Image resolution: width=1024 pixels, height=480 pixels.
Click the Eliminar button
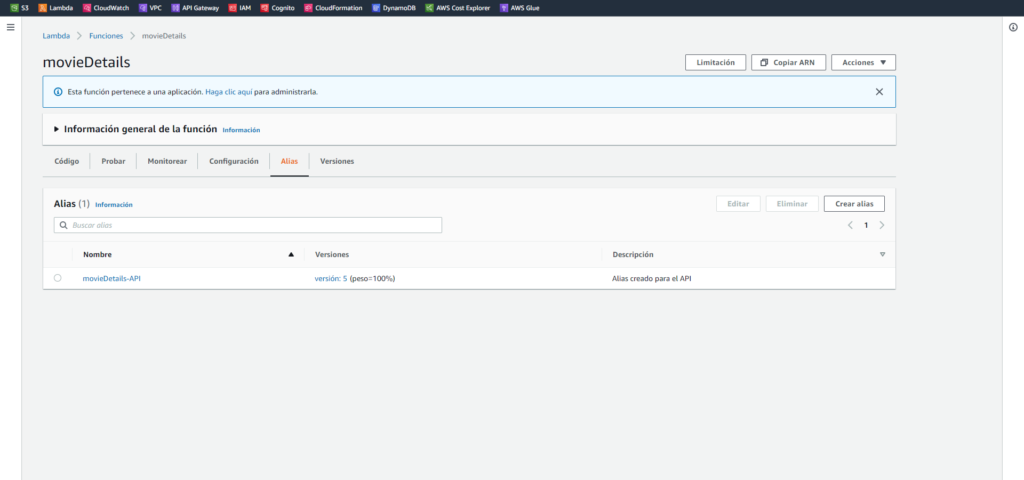(x=792, y=204)
